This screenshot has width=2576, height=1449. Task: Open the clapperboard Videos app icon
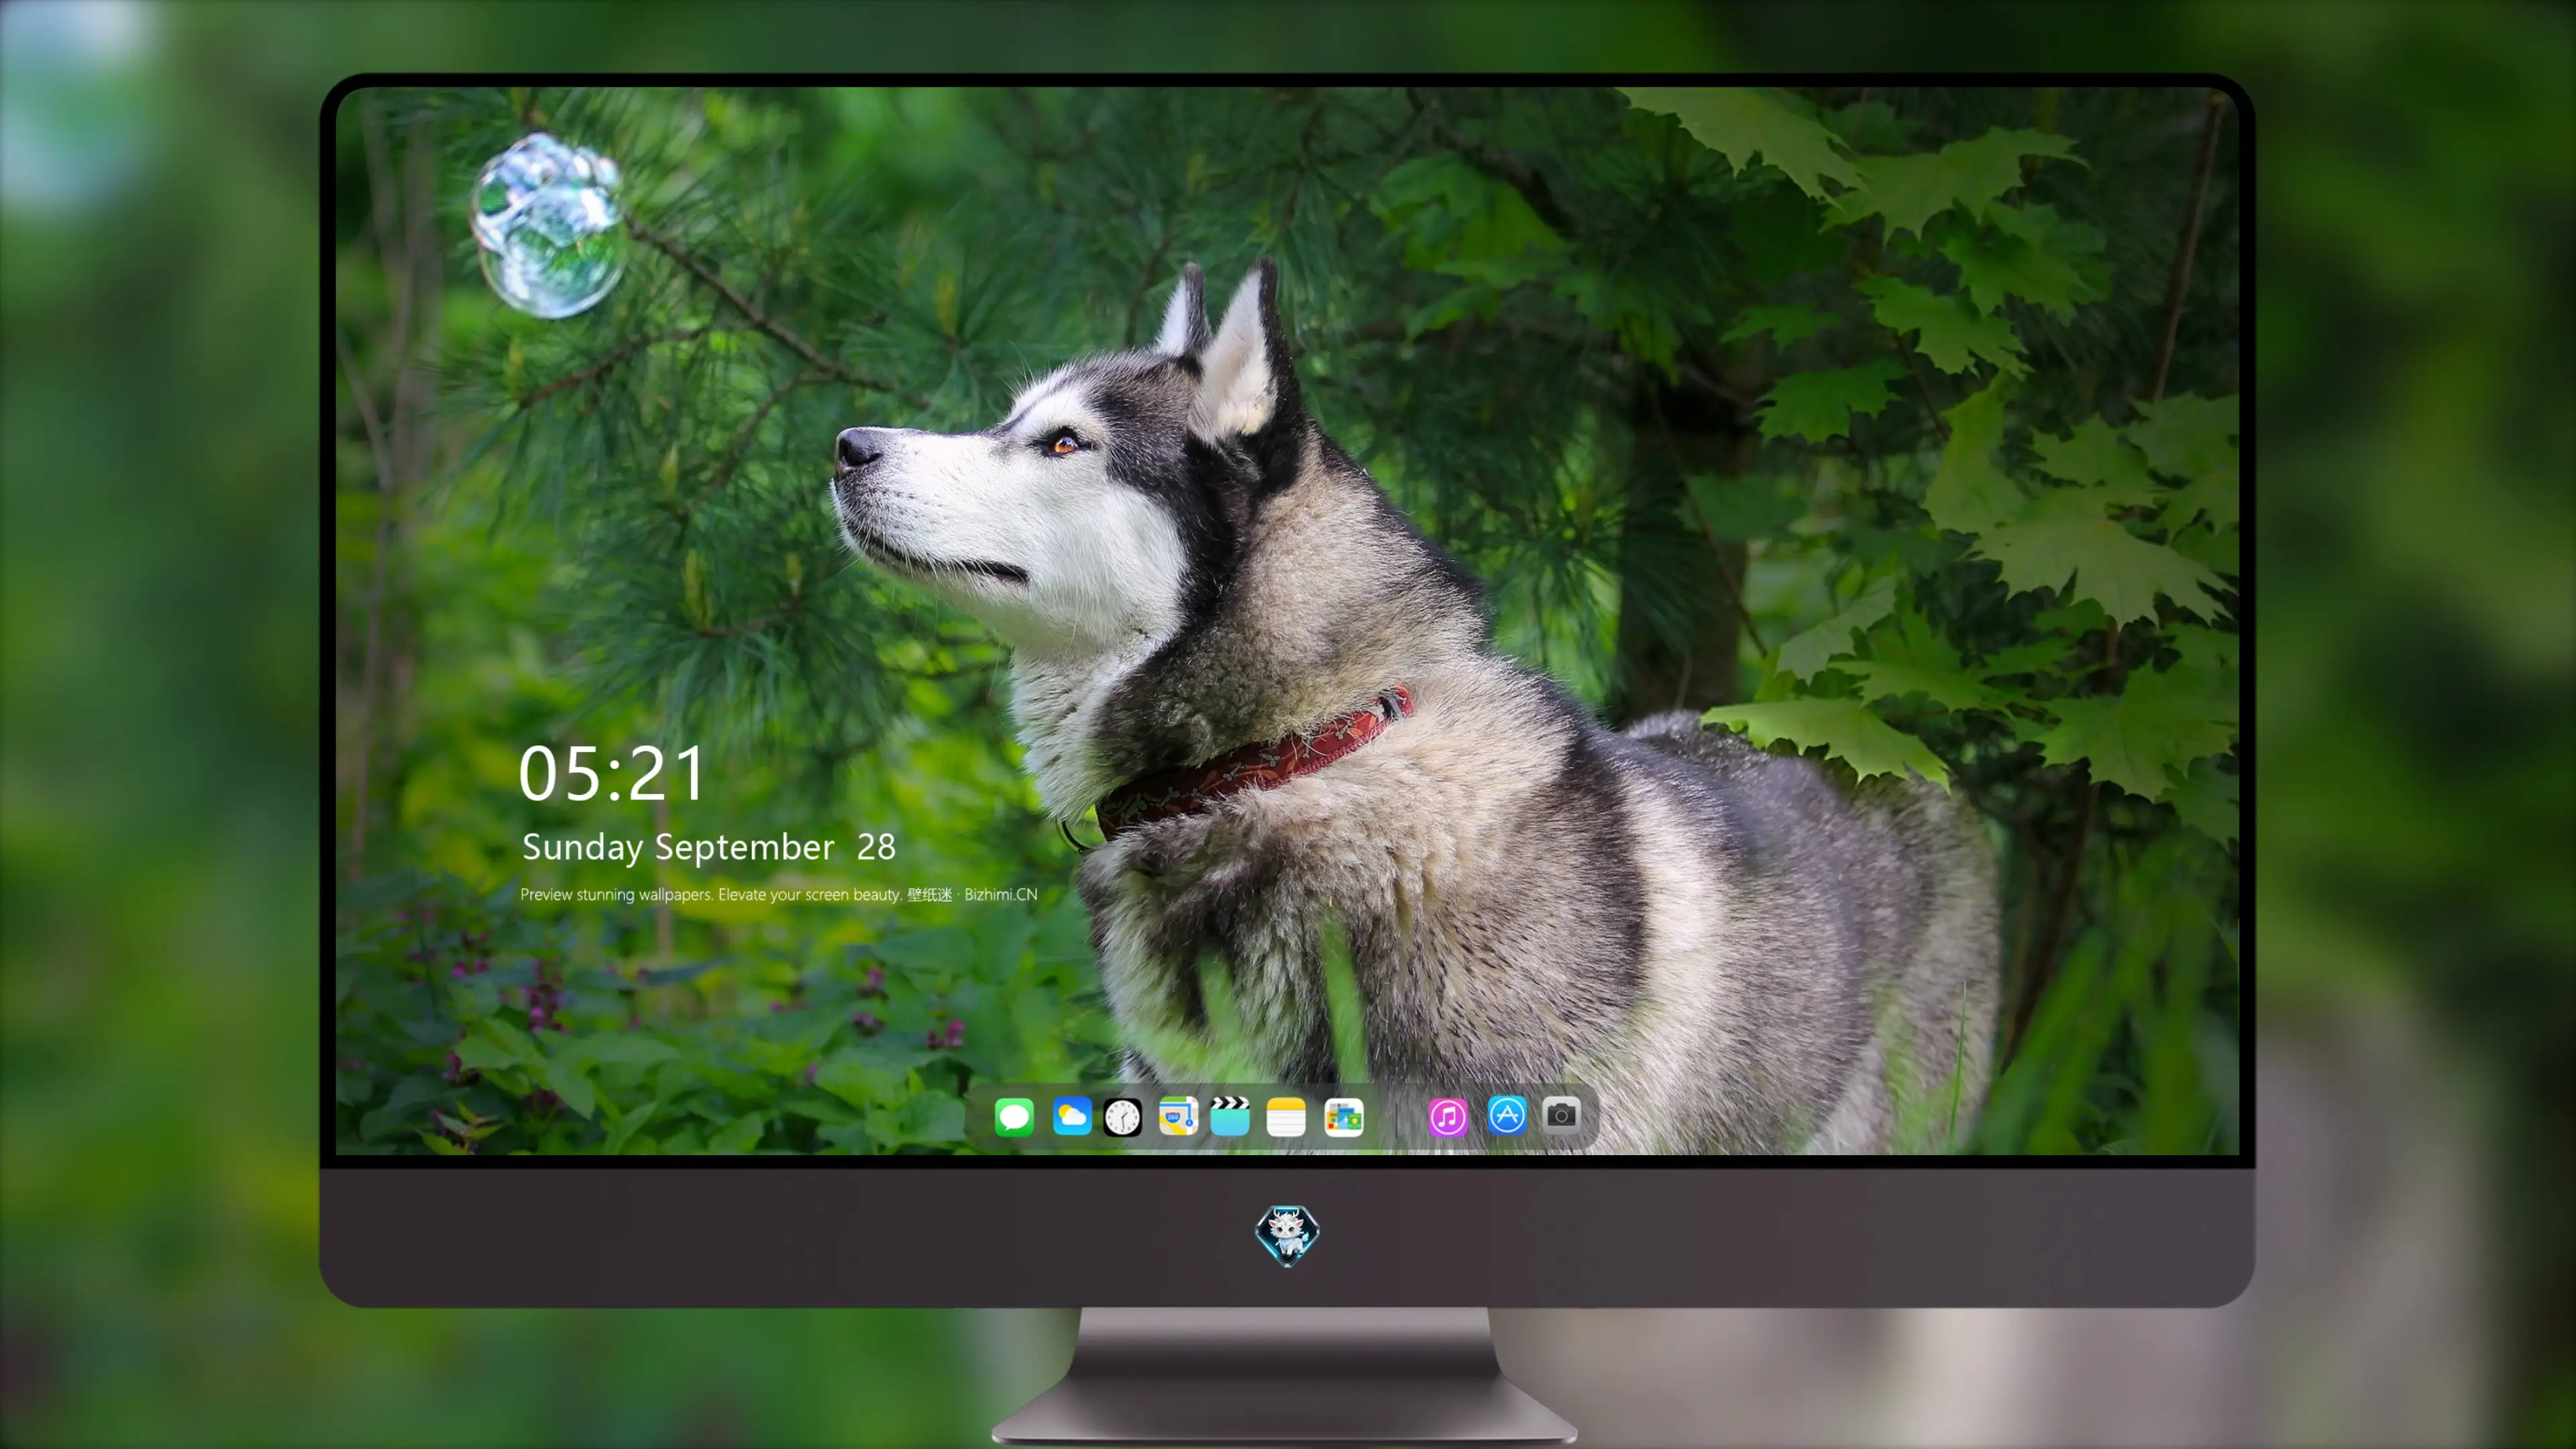click(x=1230, y=1116)
